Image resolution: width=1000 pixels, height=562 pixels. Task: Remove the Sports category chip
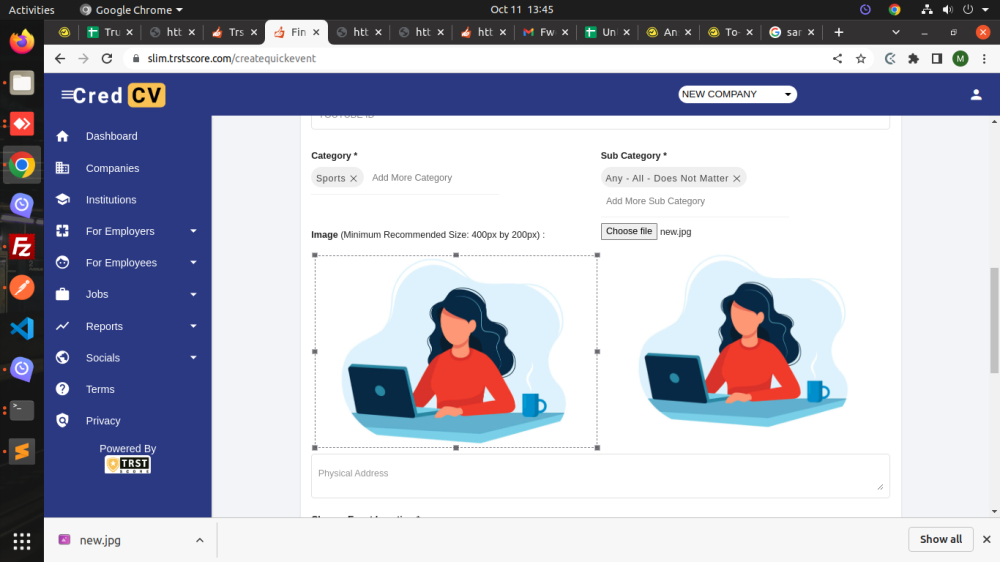353,179
